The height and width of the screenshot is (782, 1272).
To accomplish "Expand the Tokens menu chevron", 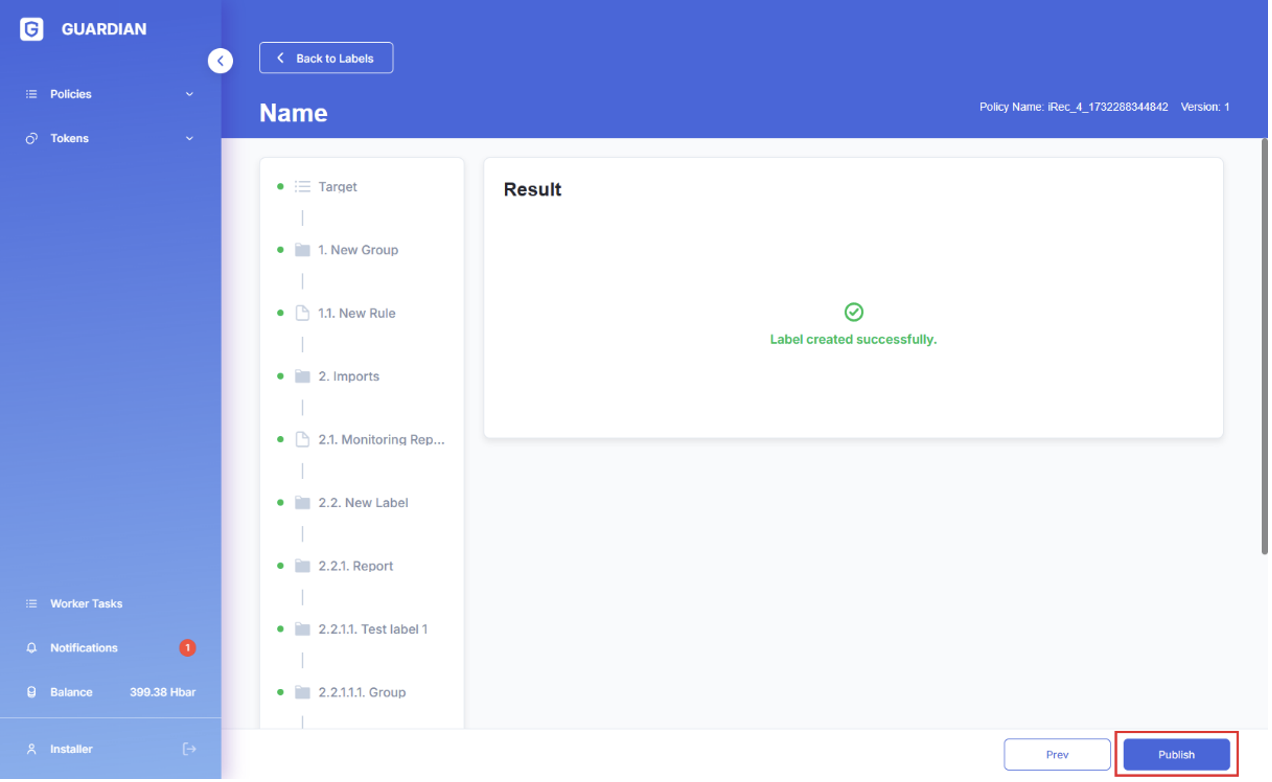I will tap(190, 139).
